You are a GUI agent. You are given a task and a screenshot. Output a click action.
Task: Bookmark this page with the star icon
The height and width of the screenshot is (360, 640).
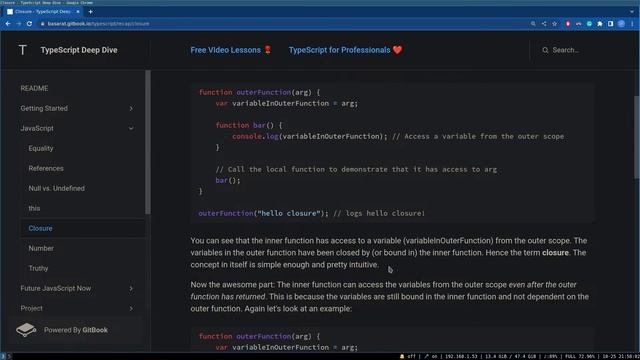pyautogui.click(x=555, y=24)
